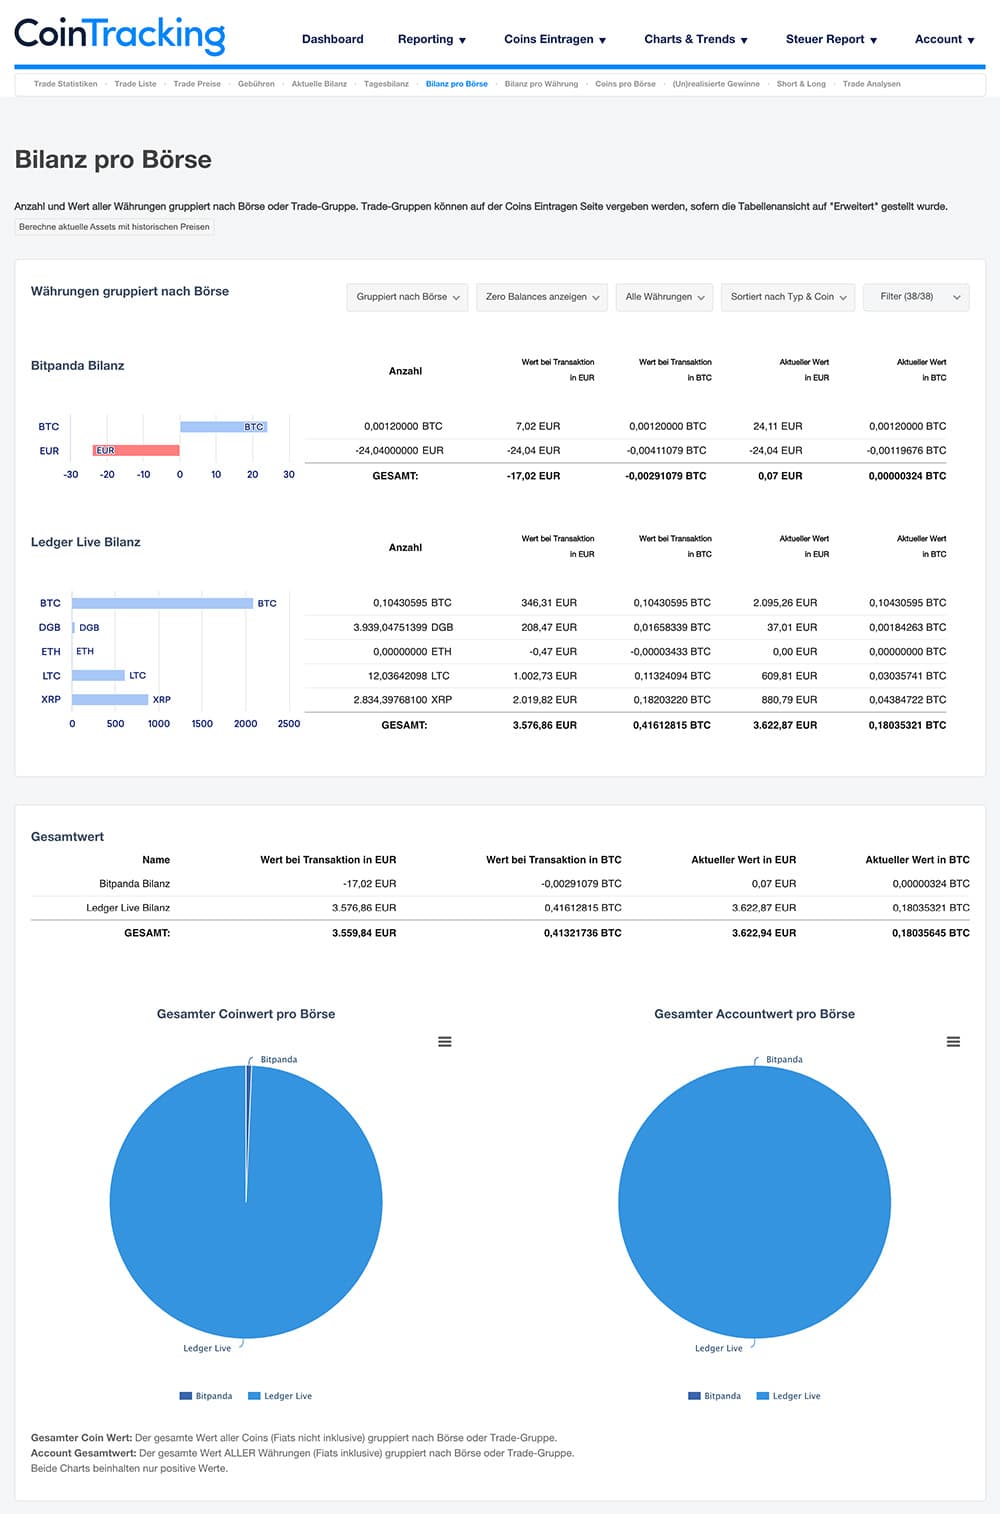Click Bitpanda Bilanz row in Gesamtwert table
The height and width of the screenshot is (1514, 1000).
500,884
